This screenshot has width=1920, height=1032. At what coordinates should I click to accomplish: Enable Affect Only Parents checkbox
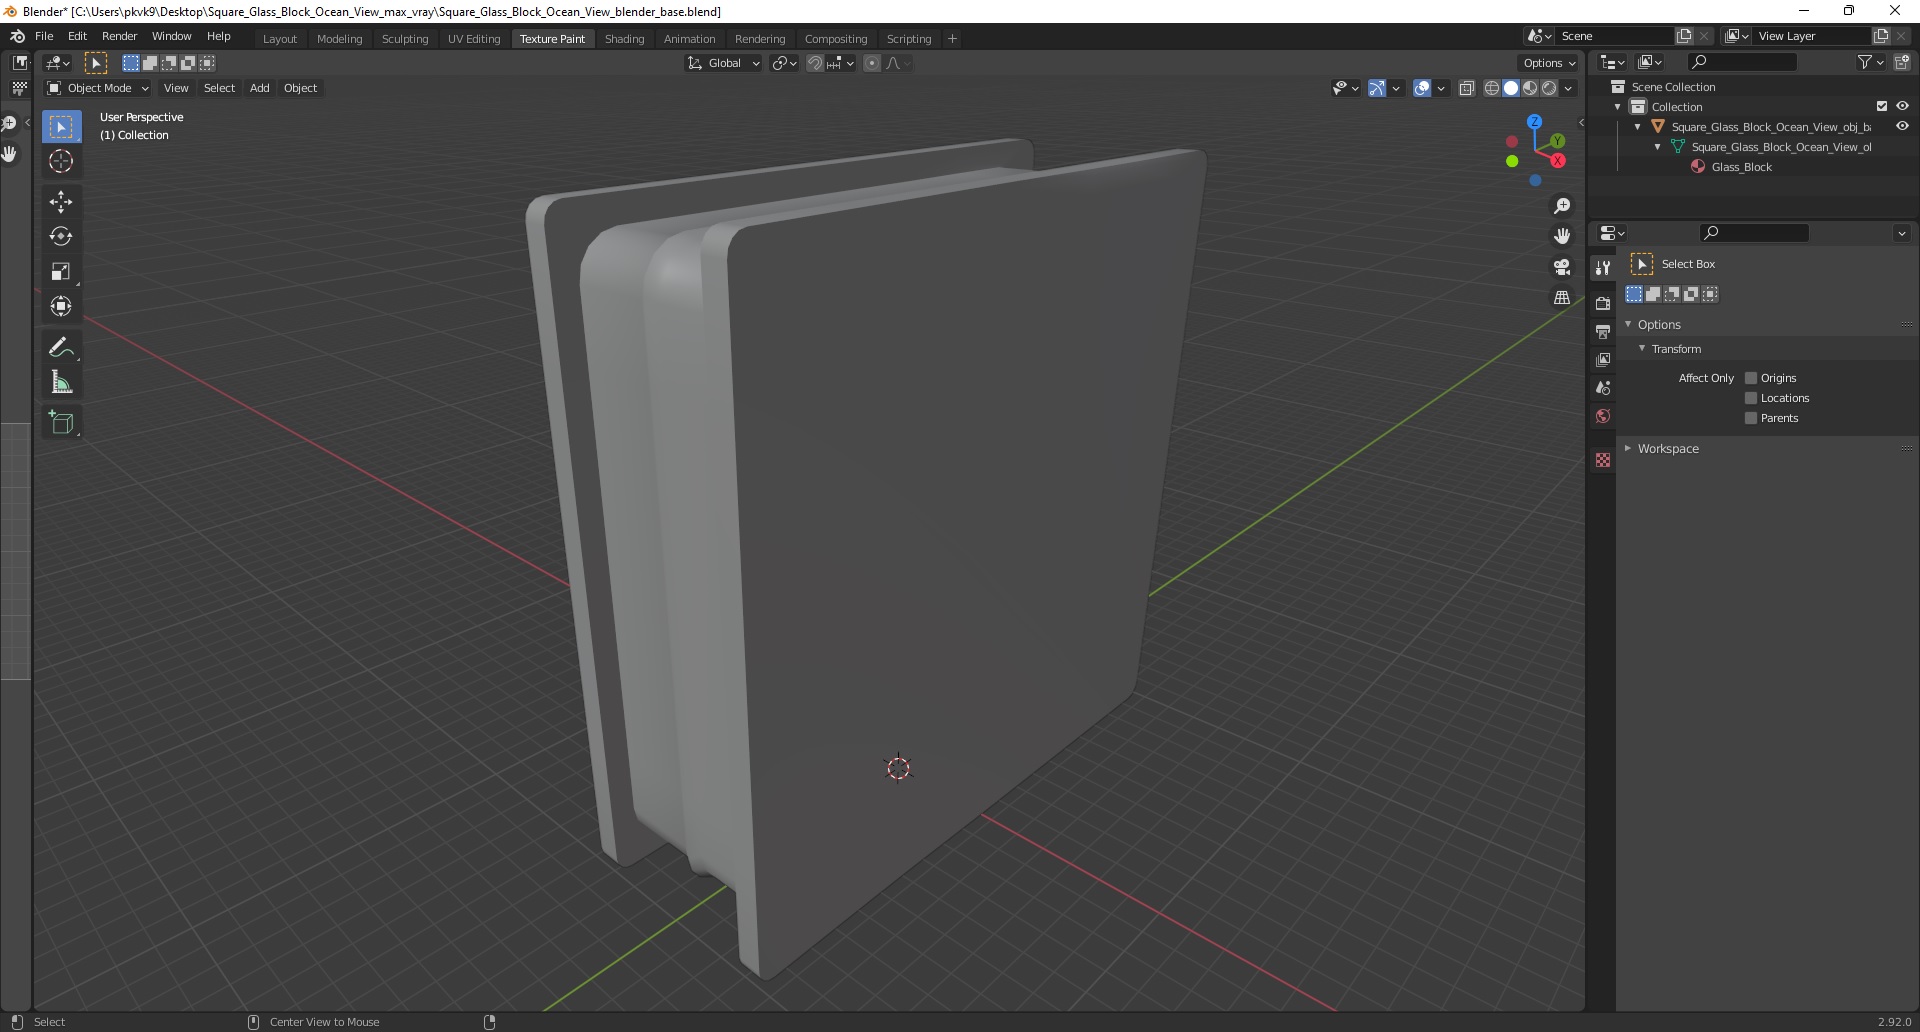point(1751,418)
